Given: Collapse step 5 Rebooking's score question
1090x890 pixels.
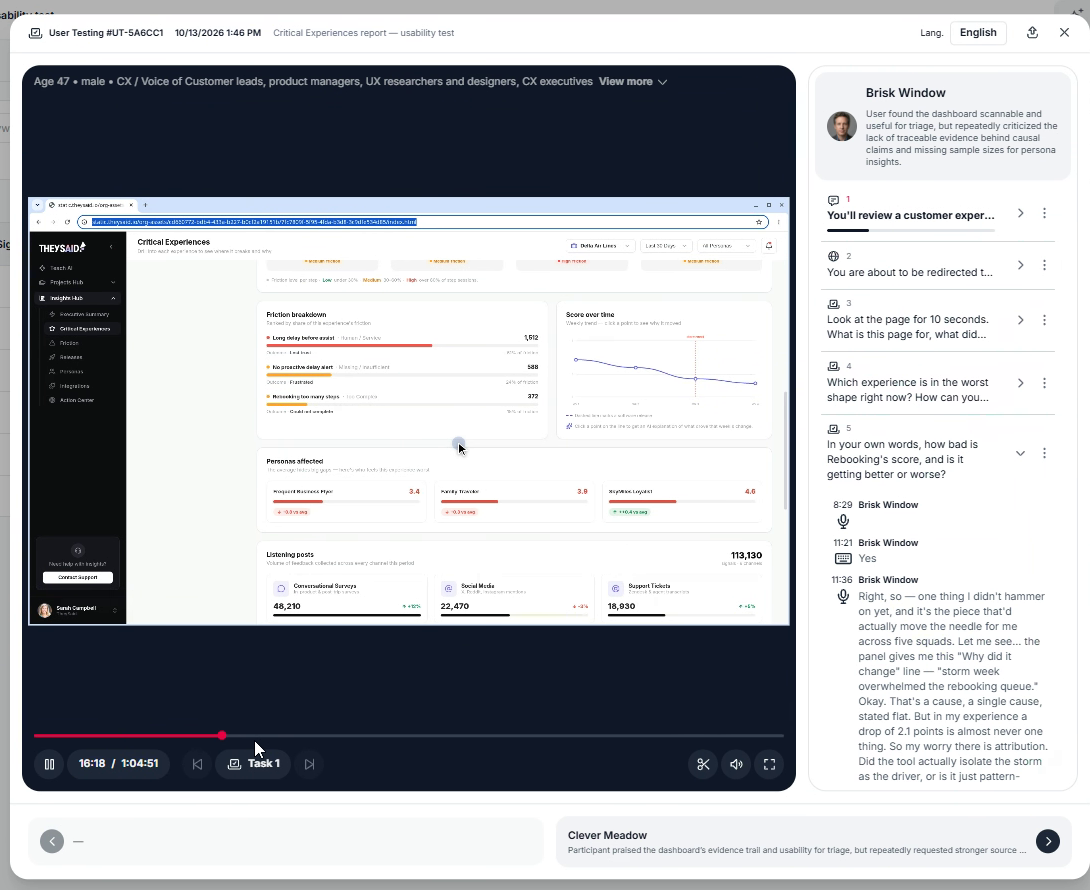Looking at the screenshot, I should 1020,453.
